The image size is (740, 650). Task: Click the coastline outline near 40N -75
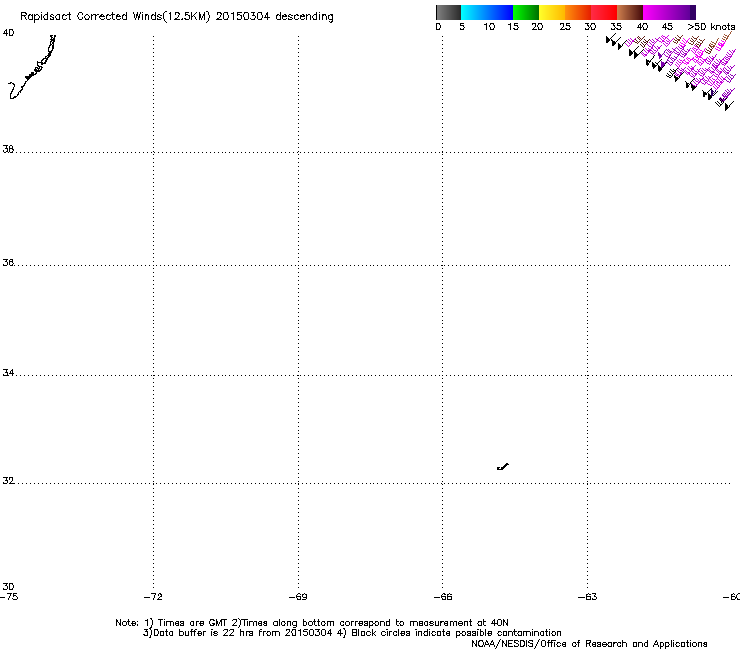[x=33, y=67]
